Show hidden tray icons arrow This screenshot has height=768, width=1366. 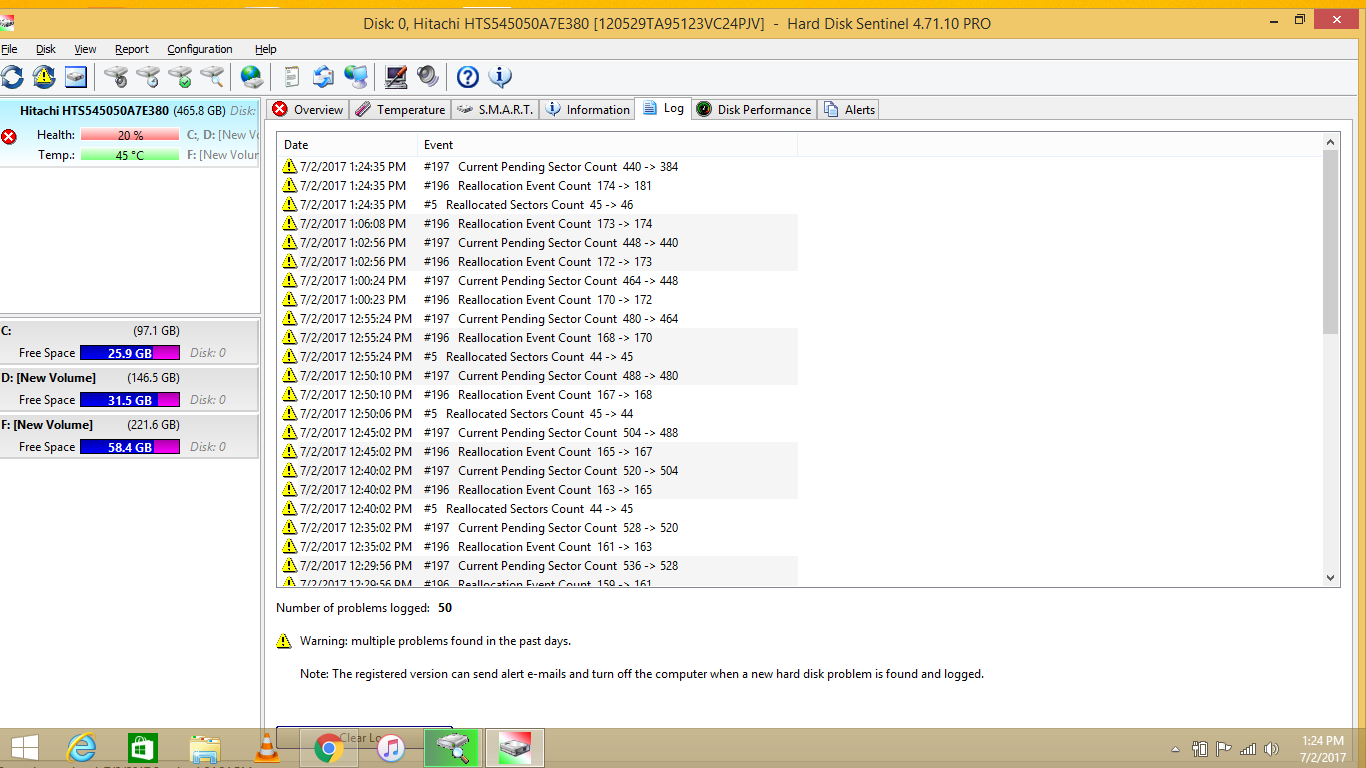1176,748
